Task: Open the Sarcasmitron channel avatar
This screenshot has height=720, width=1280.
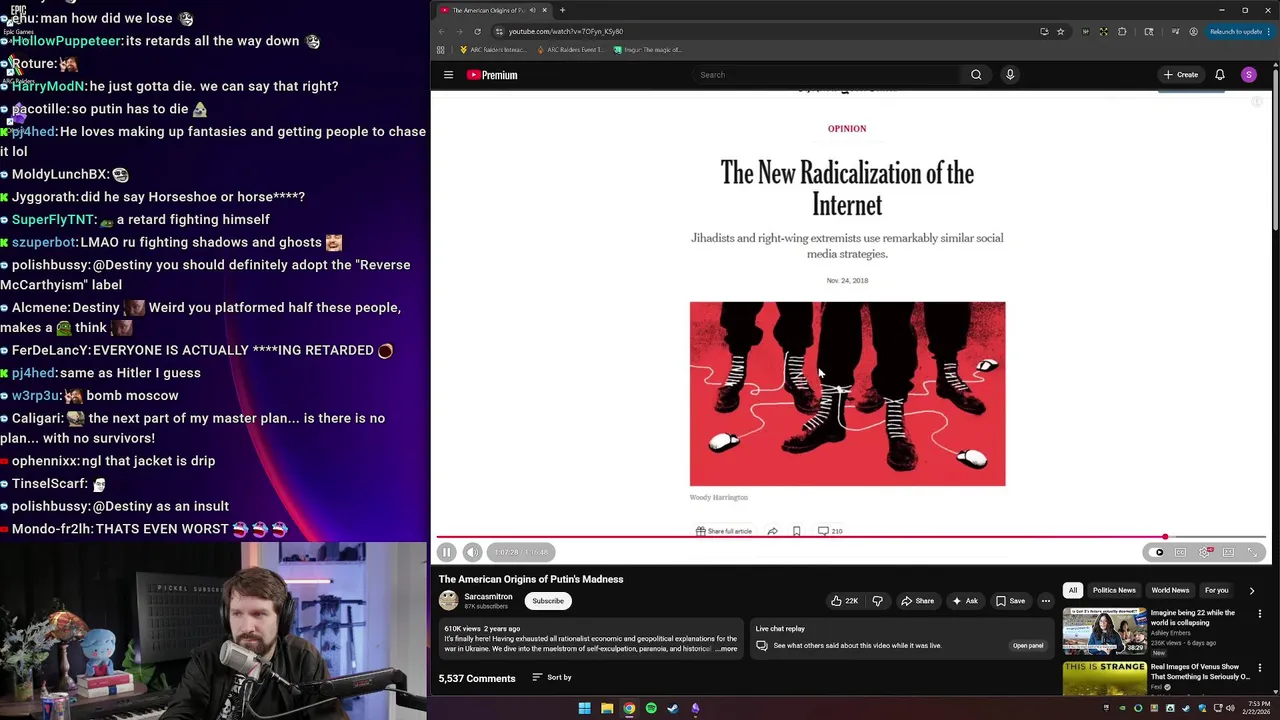Action: click(448, 600)
